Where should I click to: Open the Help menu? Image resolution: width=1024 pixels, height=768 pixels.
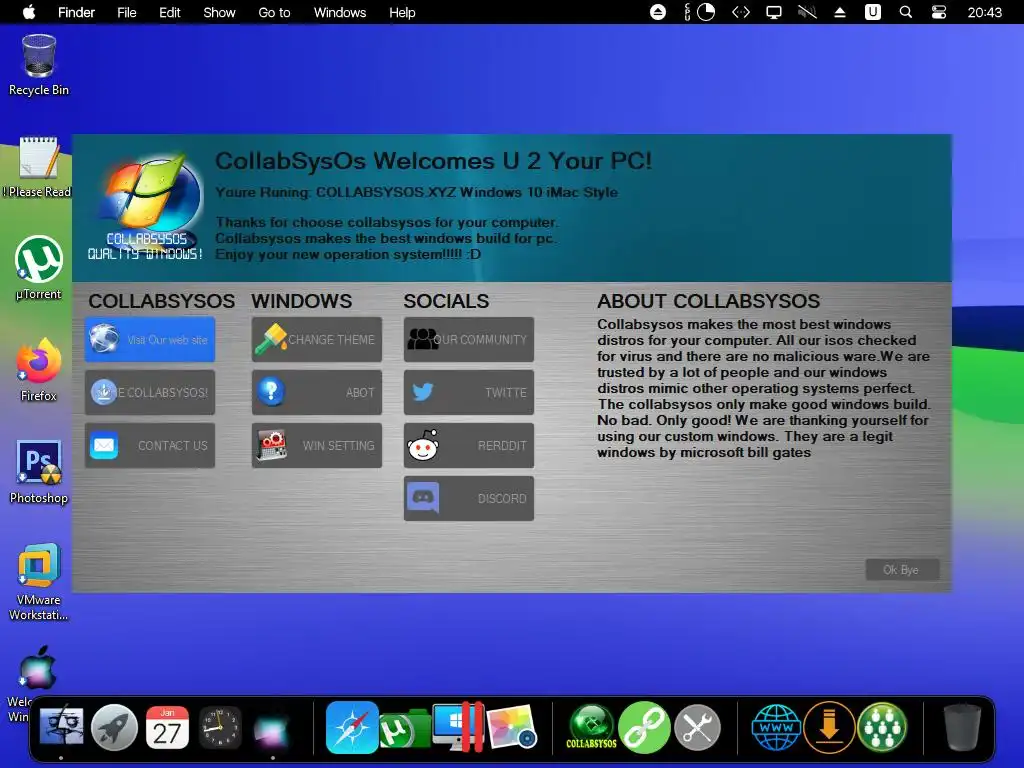pos(402,12)
